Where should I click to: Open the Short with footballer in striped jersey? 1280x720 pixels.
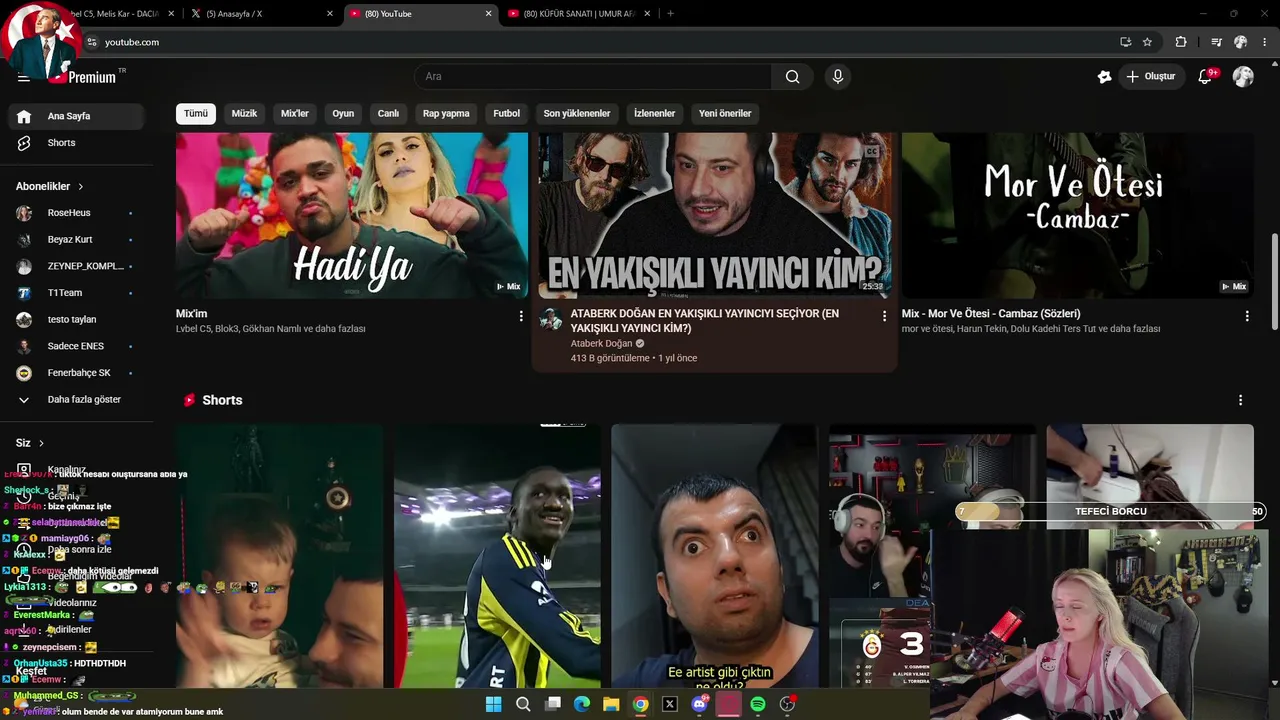click(497, 556)
